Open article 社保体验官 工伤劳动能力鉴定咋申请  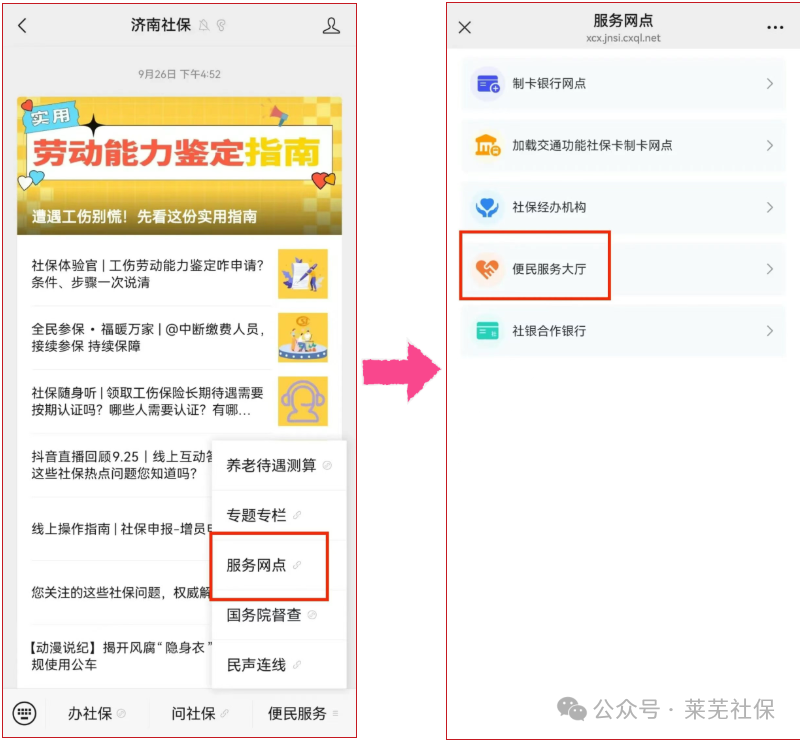click(x=148, y=273)
